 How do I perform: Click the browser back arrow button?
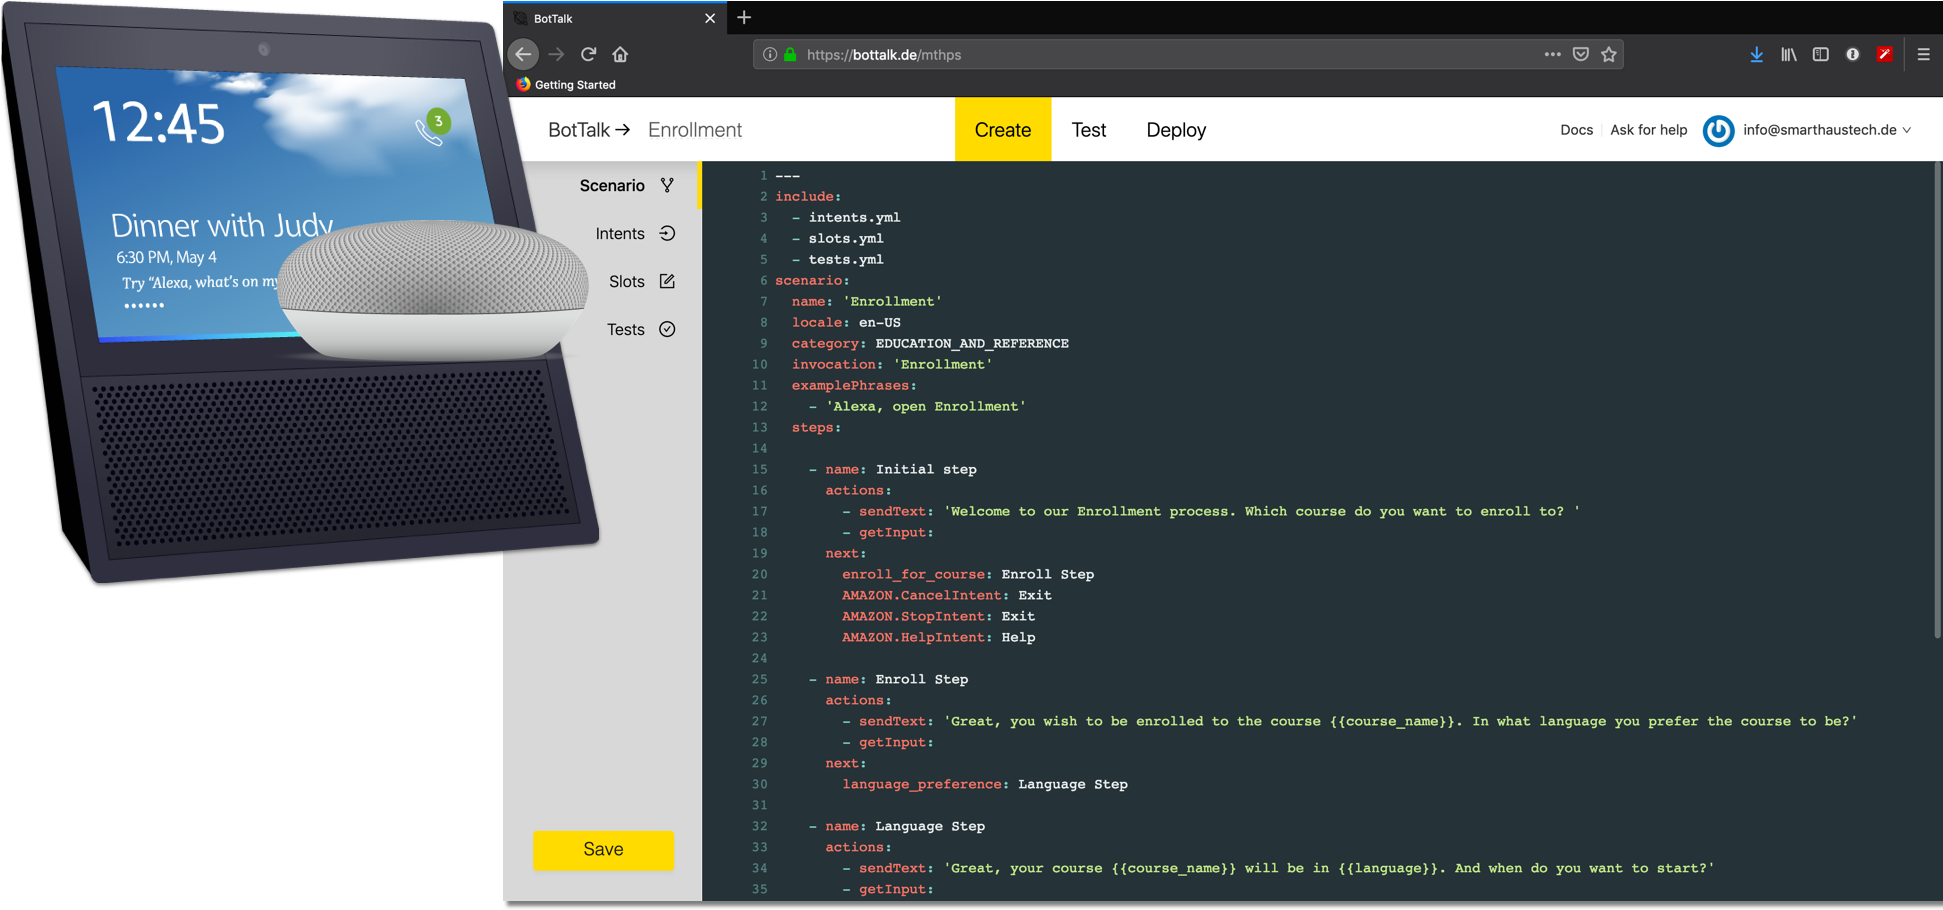pos(524,54)
